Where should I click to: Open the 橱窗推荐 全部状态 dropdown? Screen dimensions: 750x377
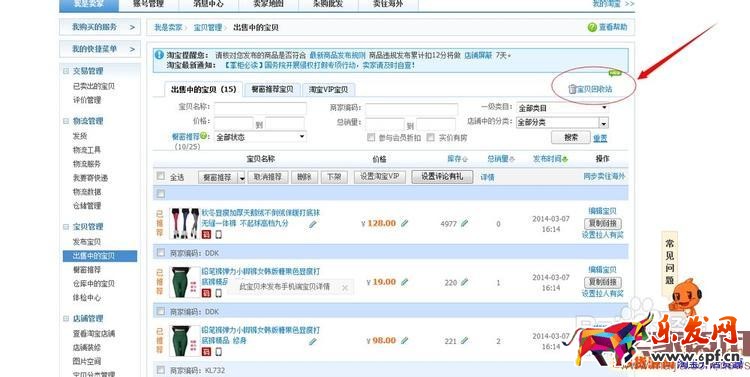tap(260, 137)
